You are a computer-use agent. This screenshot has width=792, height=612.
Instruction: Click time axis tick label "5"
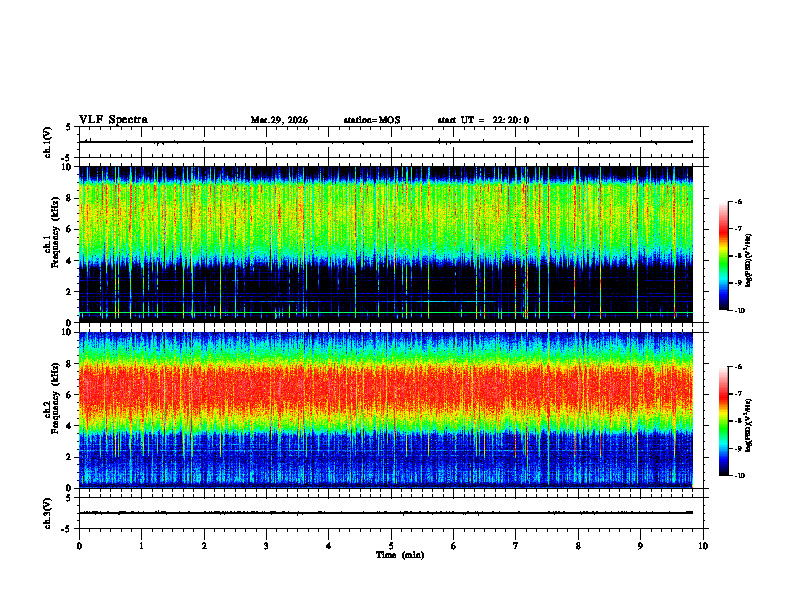pyautogui.click(x=391, y=546)
